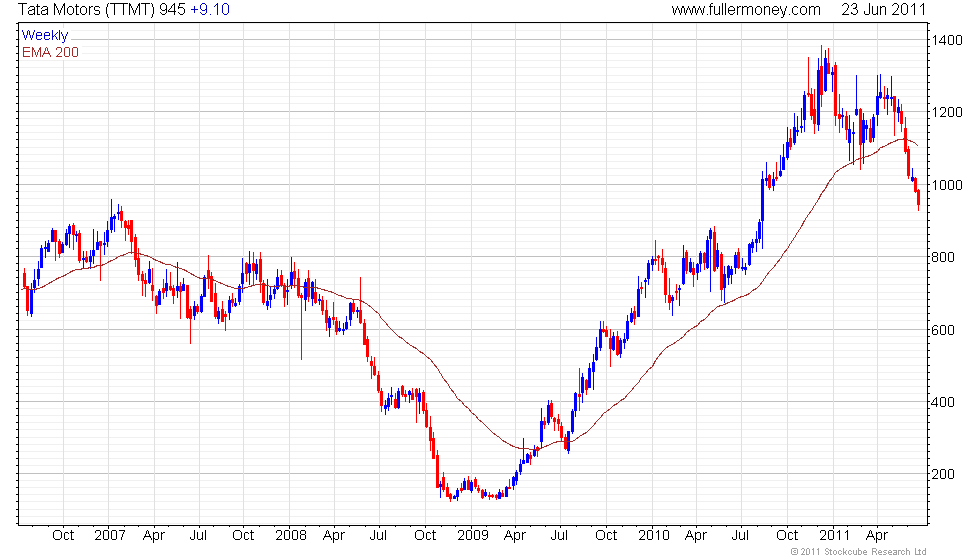Viewport: 980px width, 560px height.
Task: Select the Weekly timeframe label
Action: 45,36
